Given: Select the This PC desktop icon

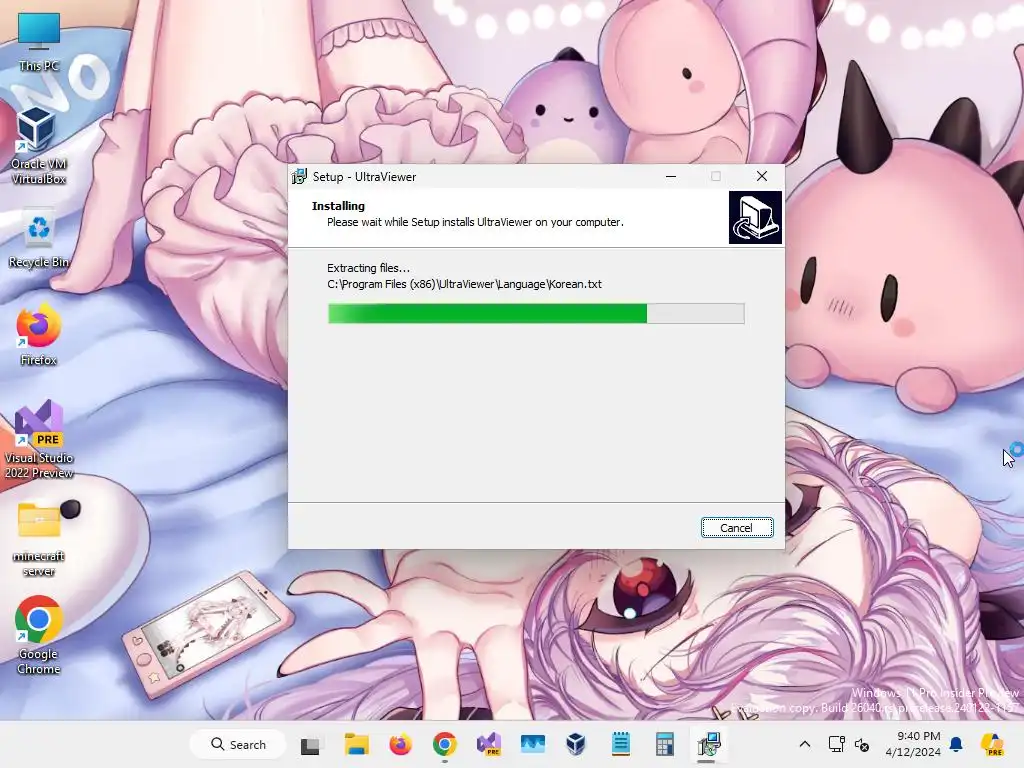Looking at the screenshot, I should coord(39,42).
